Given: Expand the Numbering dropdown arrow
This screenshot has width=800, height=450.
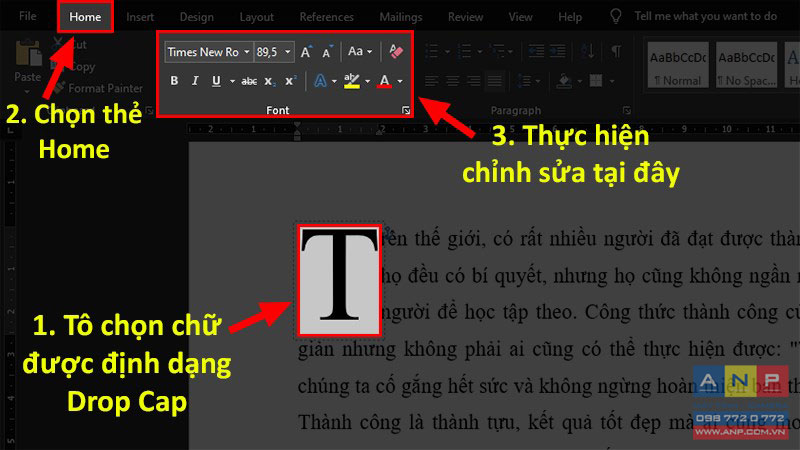Looking at the screenshot, I should coord(480,52).
